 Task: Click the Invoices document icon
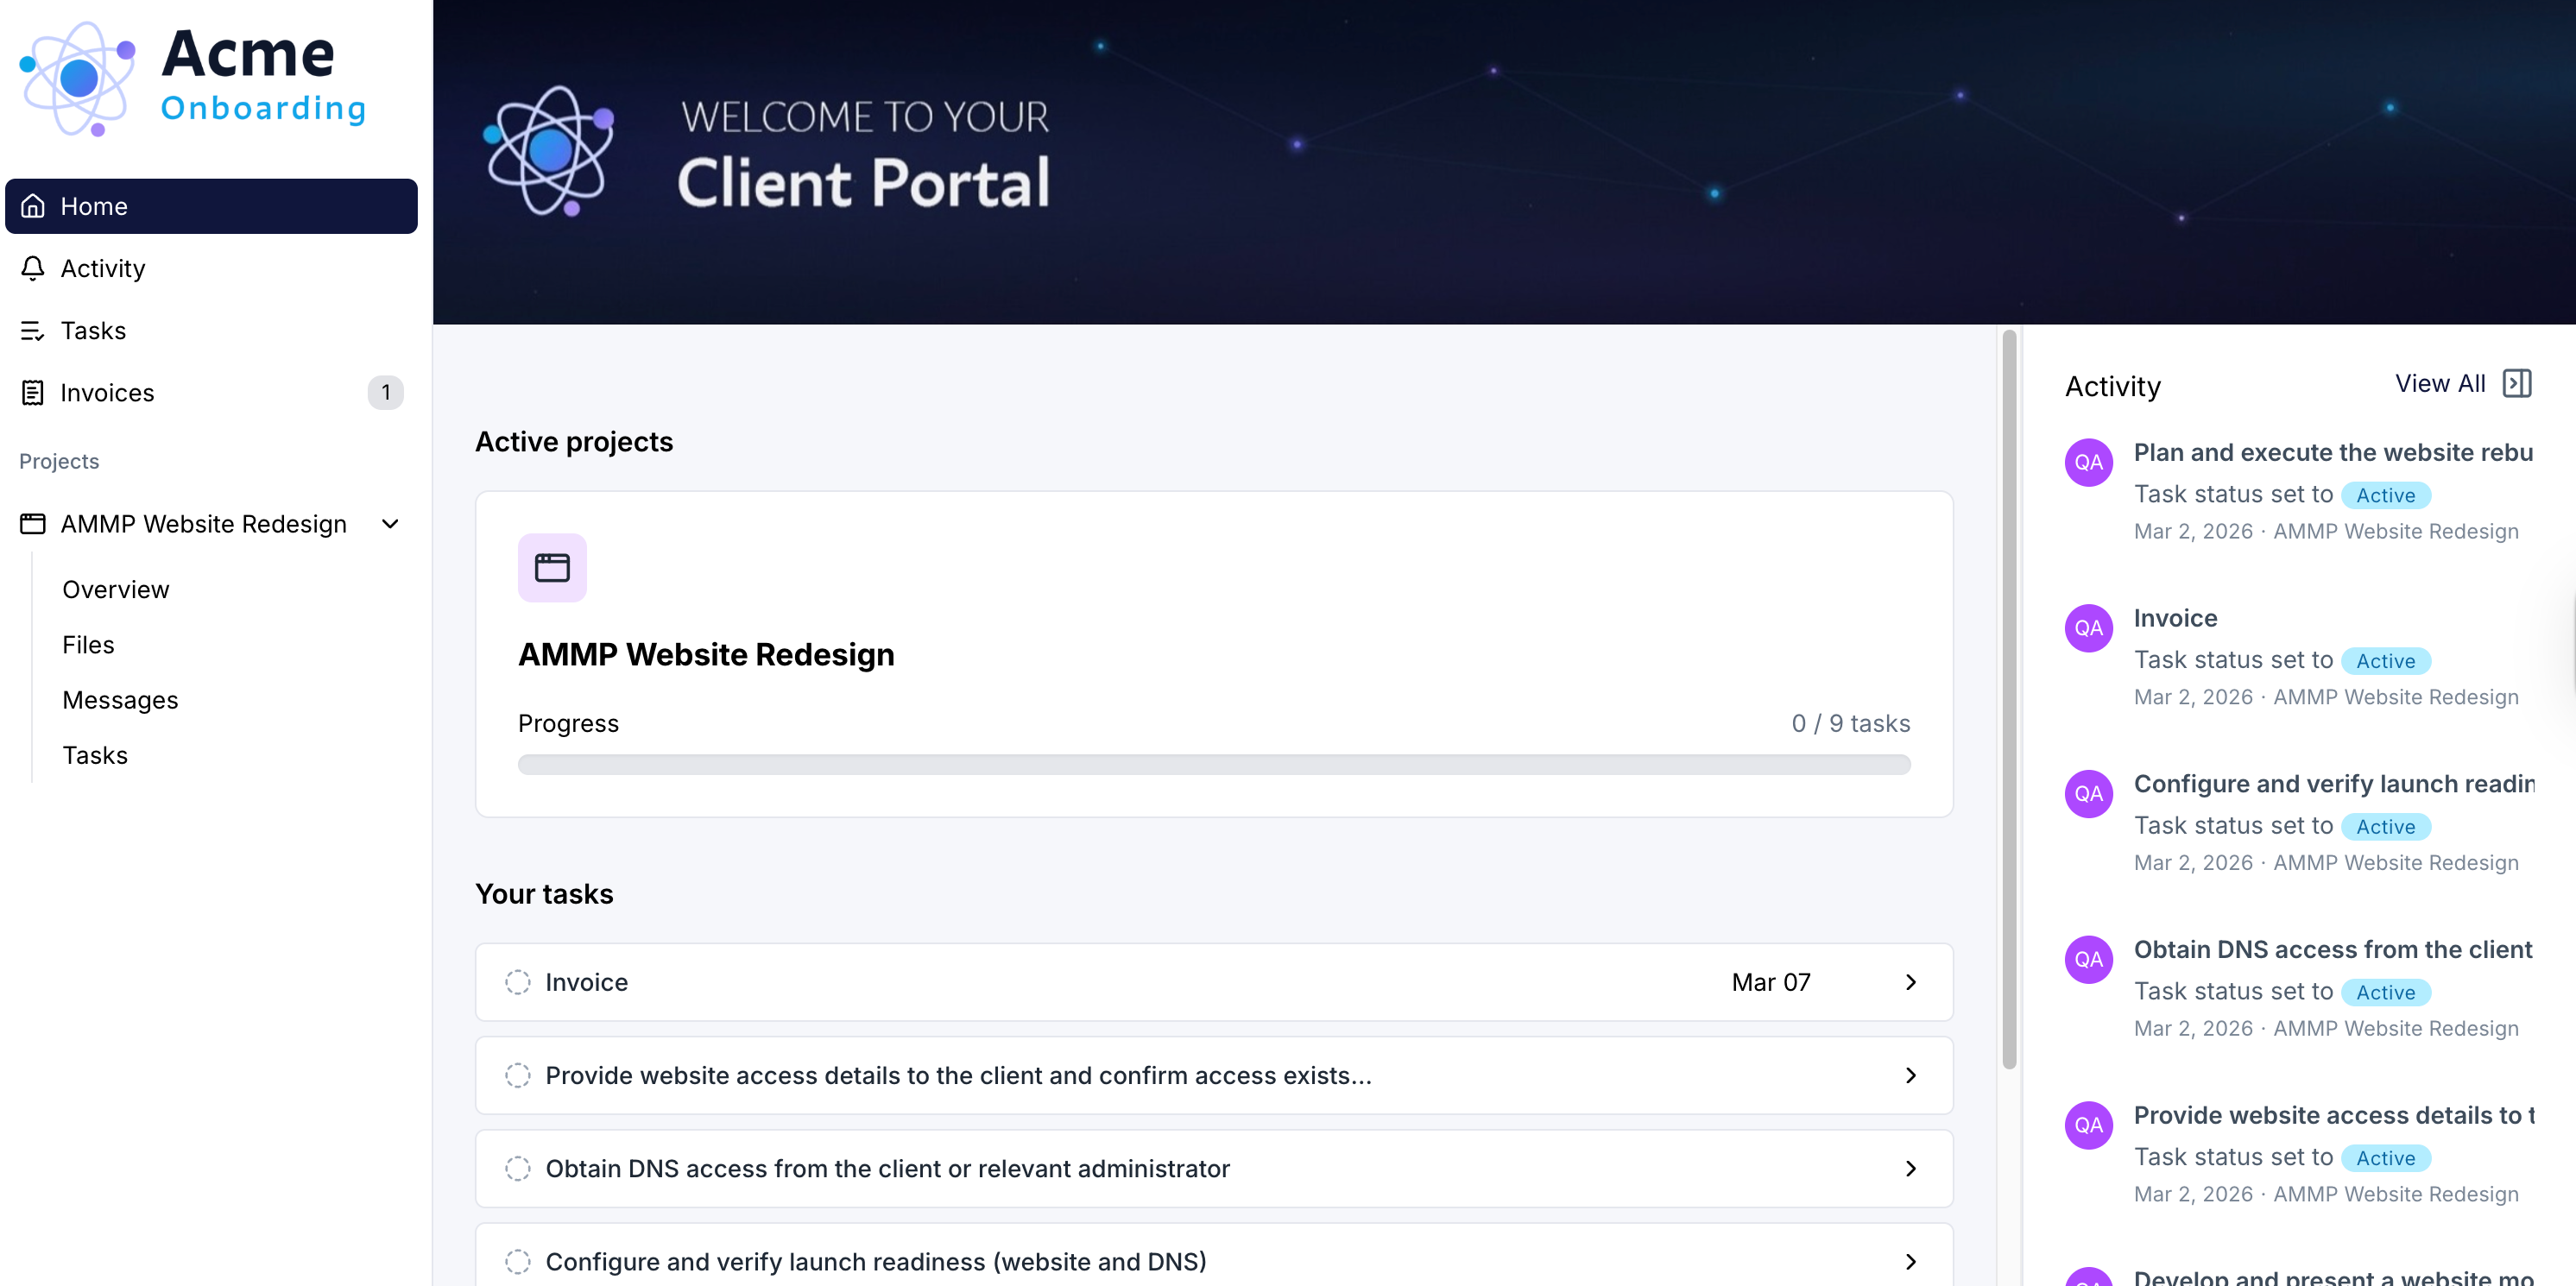pyautogui.click(x=33, y=393)
